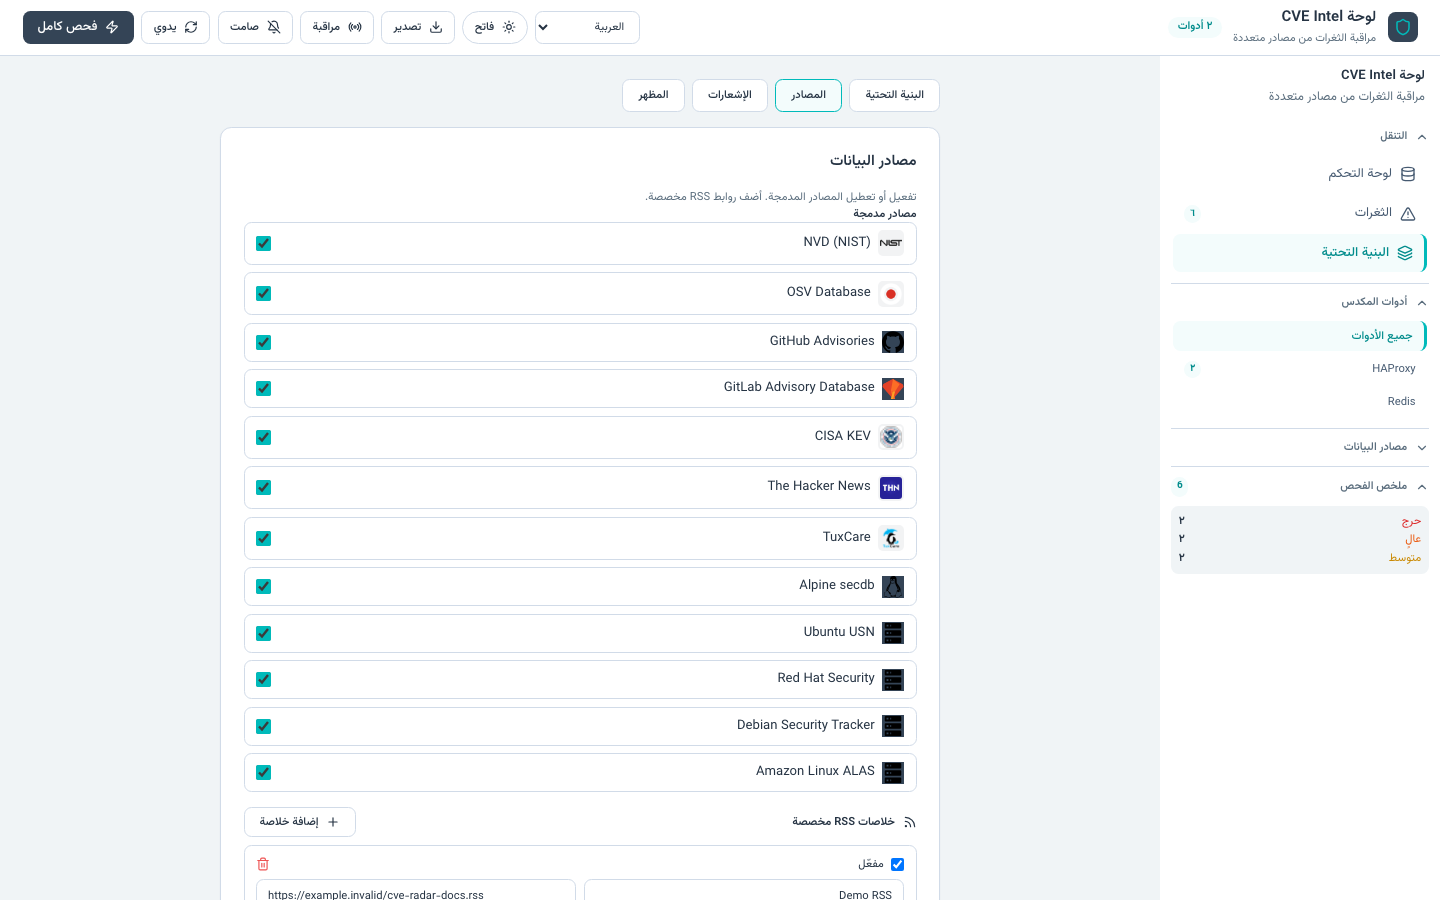1440x900 pixels.
Task: Collapse the أدوات المكدس sidebar section
Action: [x=1300, y=302]
